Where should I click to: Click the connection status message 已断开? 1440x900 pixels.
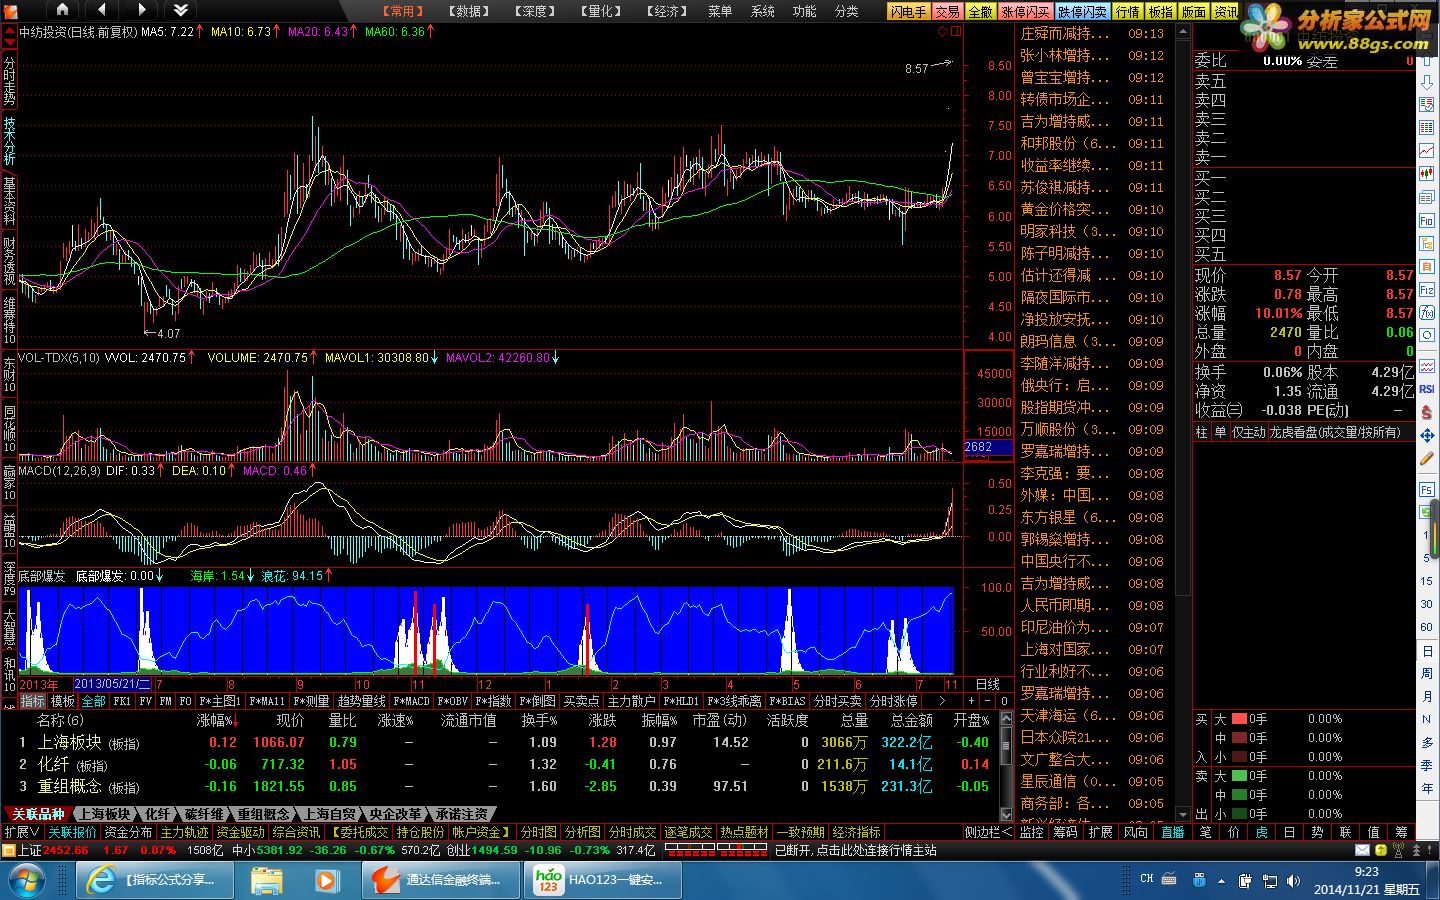[855, 850]
